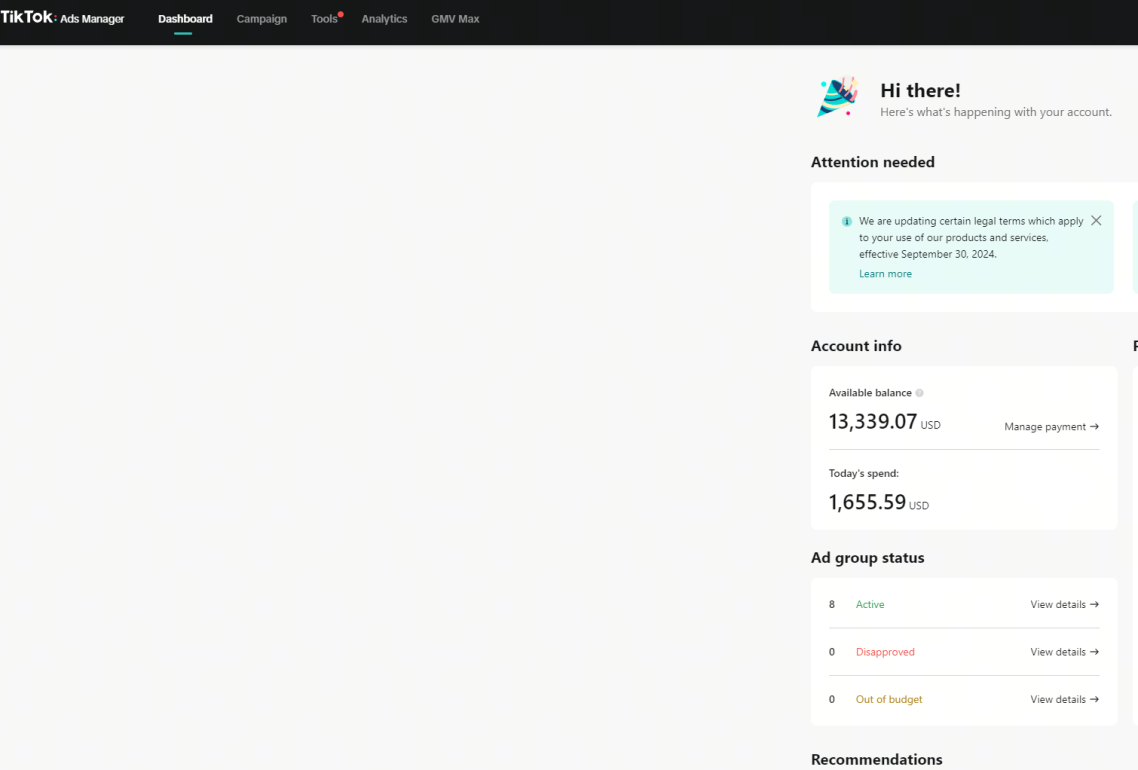Click the green Active status label
The width and height of the screenshot is (1138, 770).
[x=870, y=605]
